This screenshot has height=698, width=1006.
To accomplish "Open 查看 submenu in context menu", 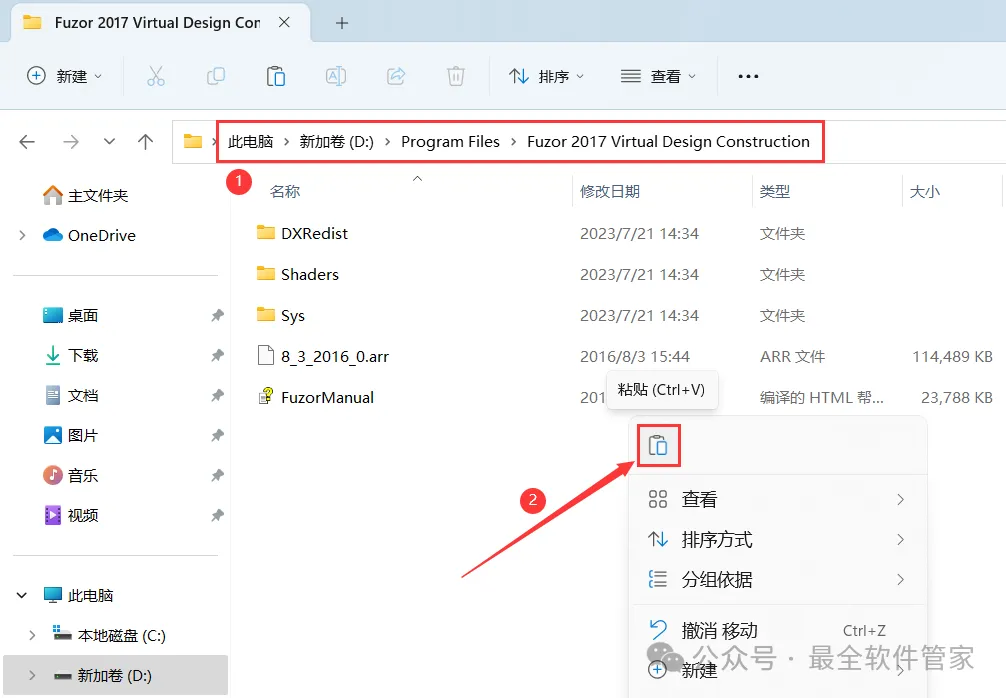I will (x=778, y=499).
